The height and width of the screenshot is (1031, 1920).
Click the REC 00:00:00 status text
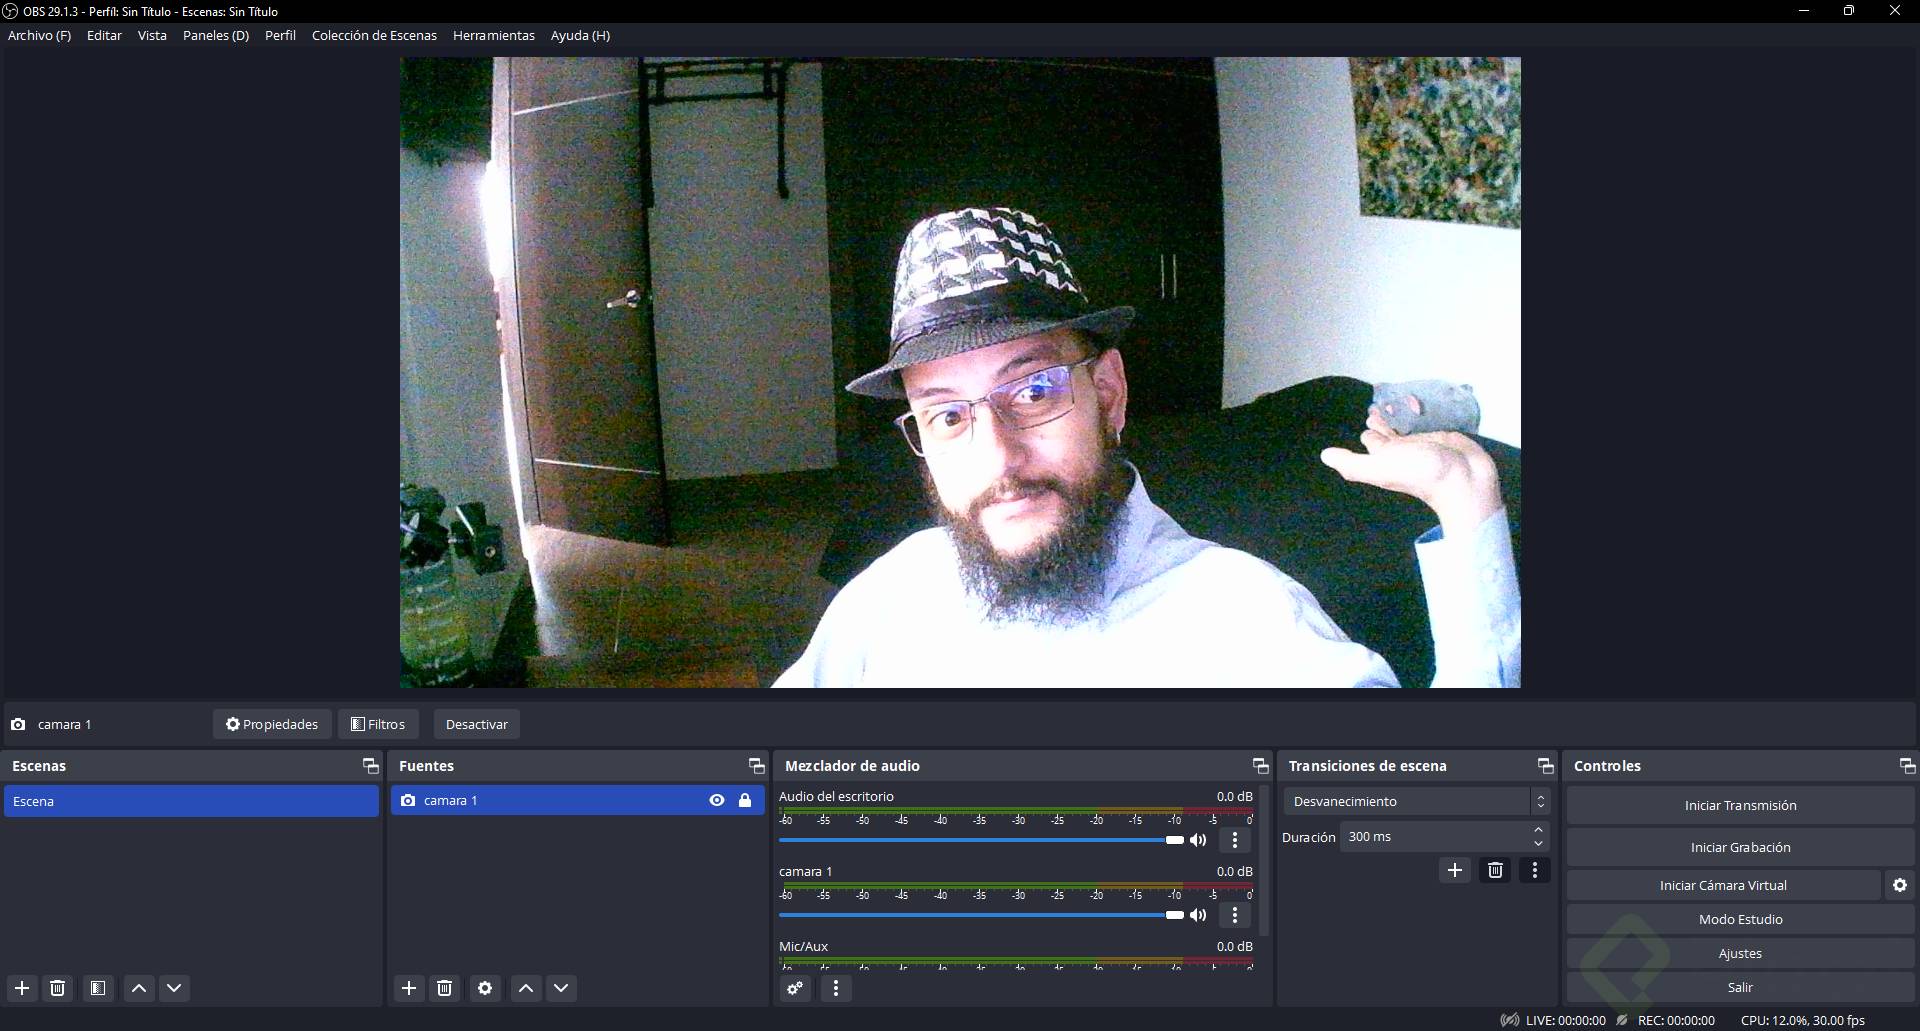(1676, 1020)
